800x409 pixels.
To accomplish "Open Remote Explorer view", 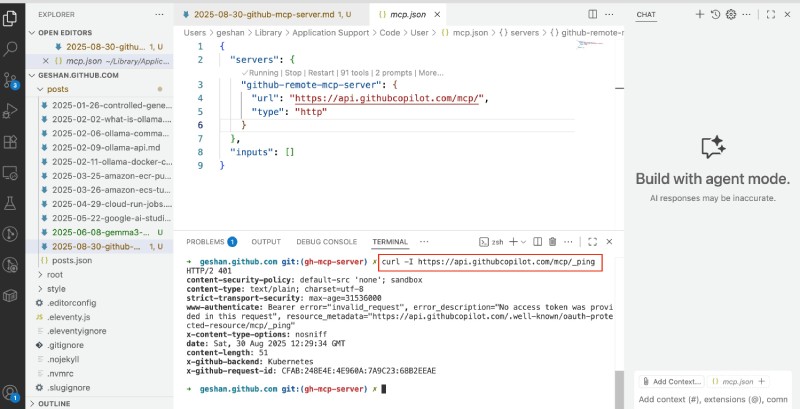I will 10,173.
